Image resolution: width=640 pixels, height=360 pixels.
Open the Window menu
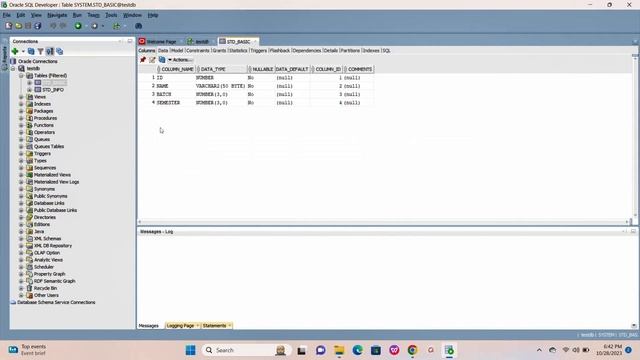pos(132,15)
